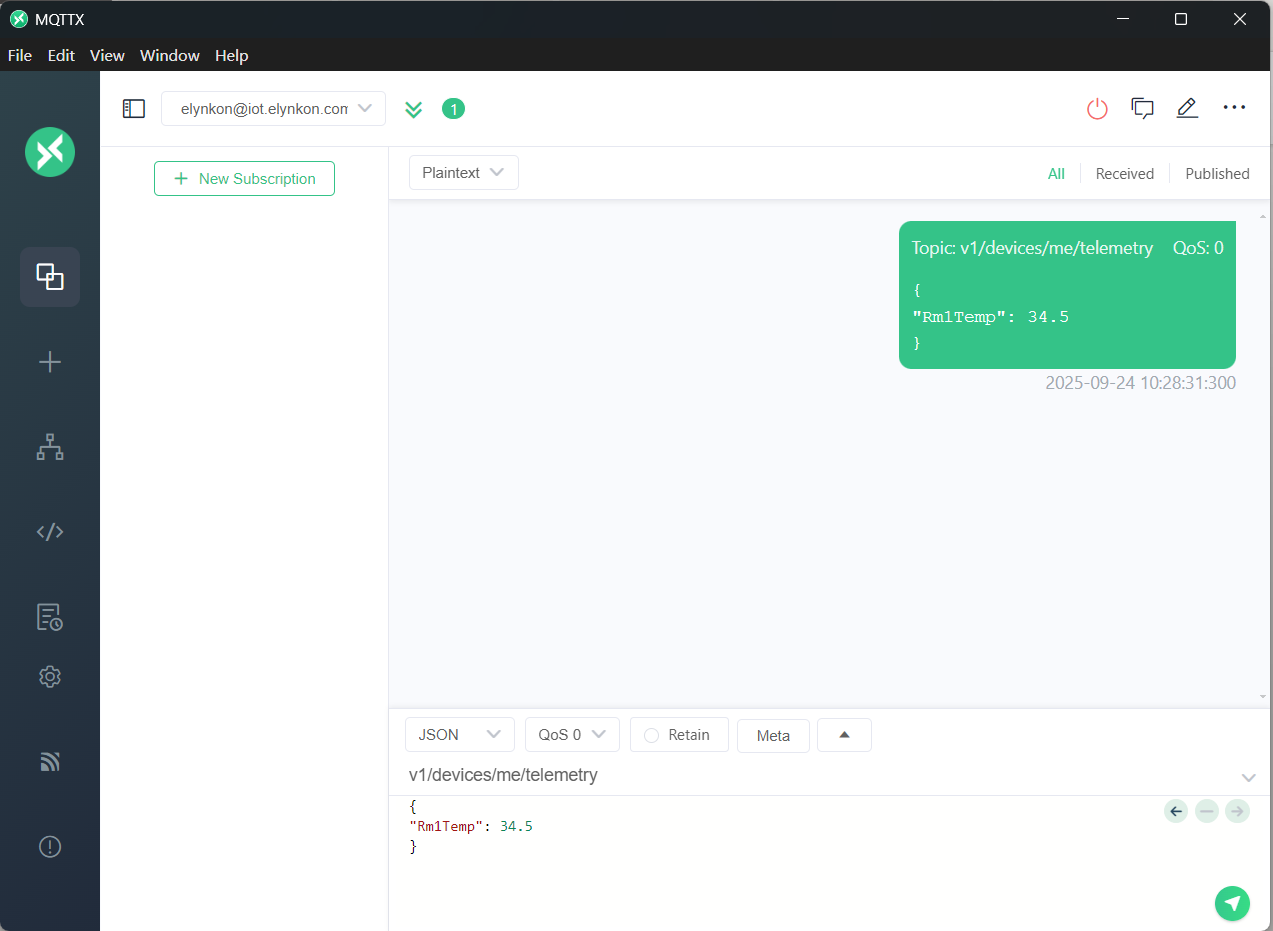Edit the connection with the pencil icon
The height and width of the screenshot is (931, 1273).
tap(1187, 108)
